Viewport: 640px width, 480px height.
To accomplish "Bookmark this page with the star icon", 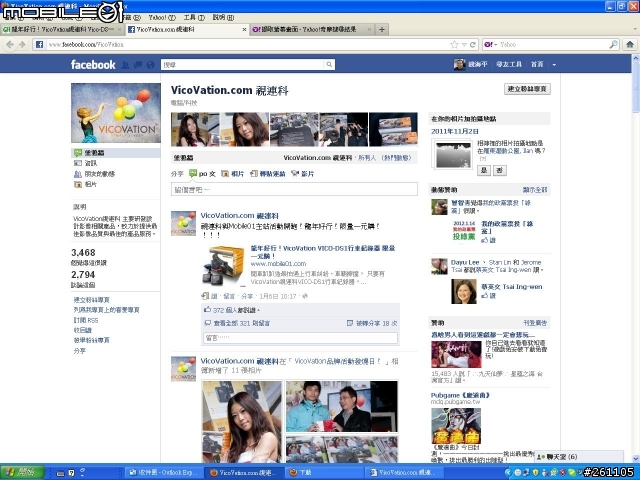I will (x=454, y=44).
